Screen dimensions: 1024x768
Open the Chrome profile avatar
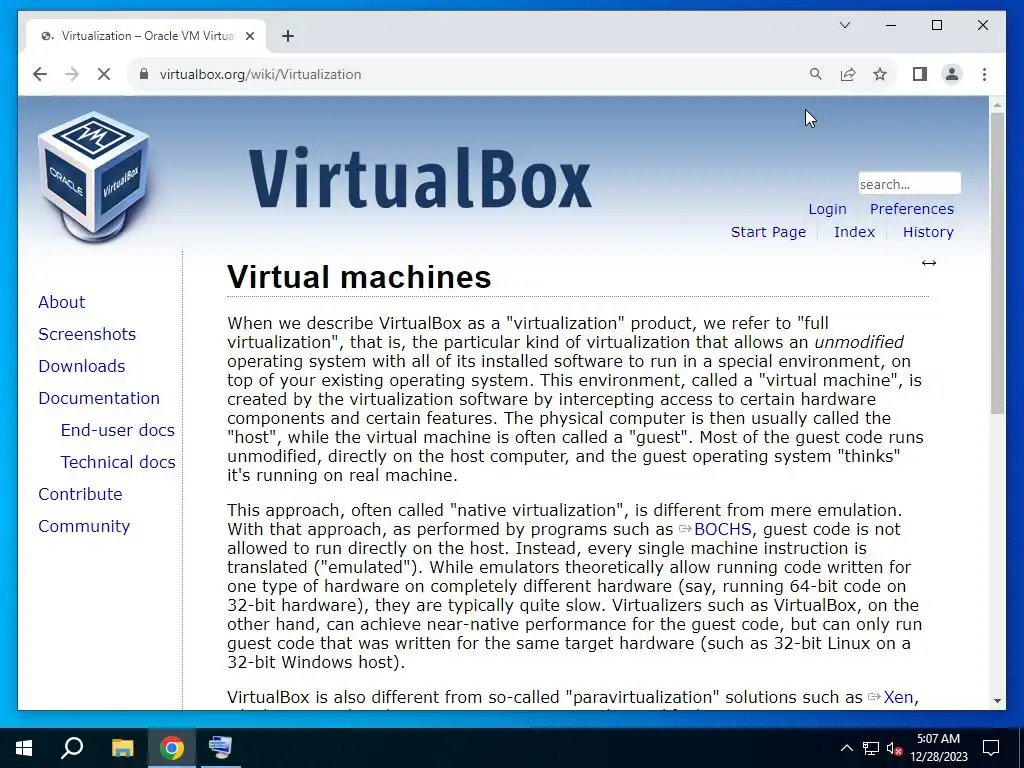952,74
